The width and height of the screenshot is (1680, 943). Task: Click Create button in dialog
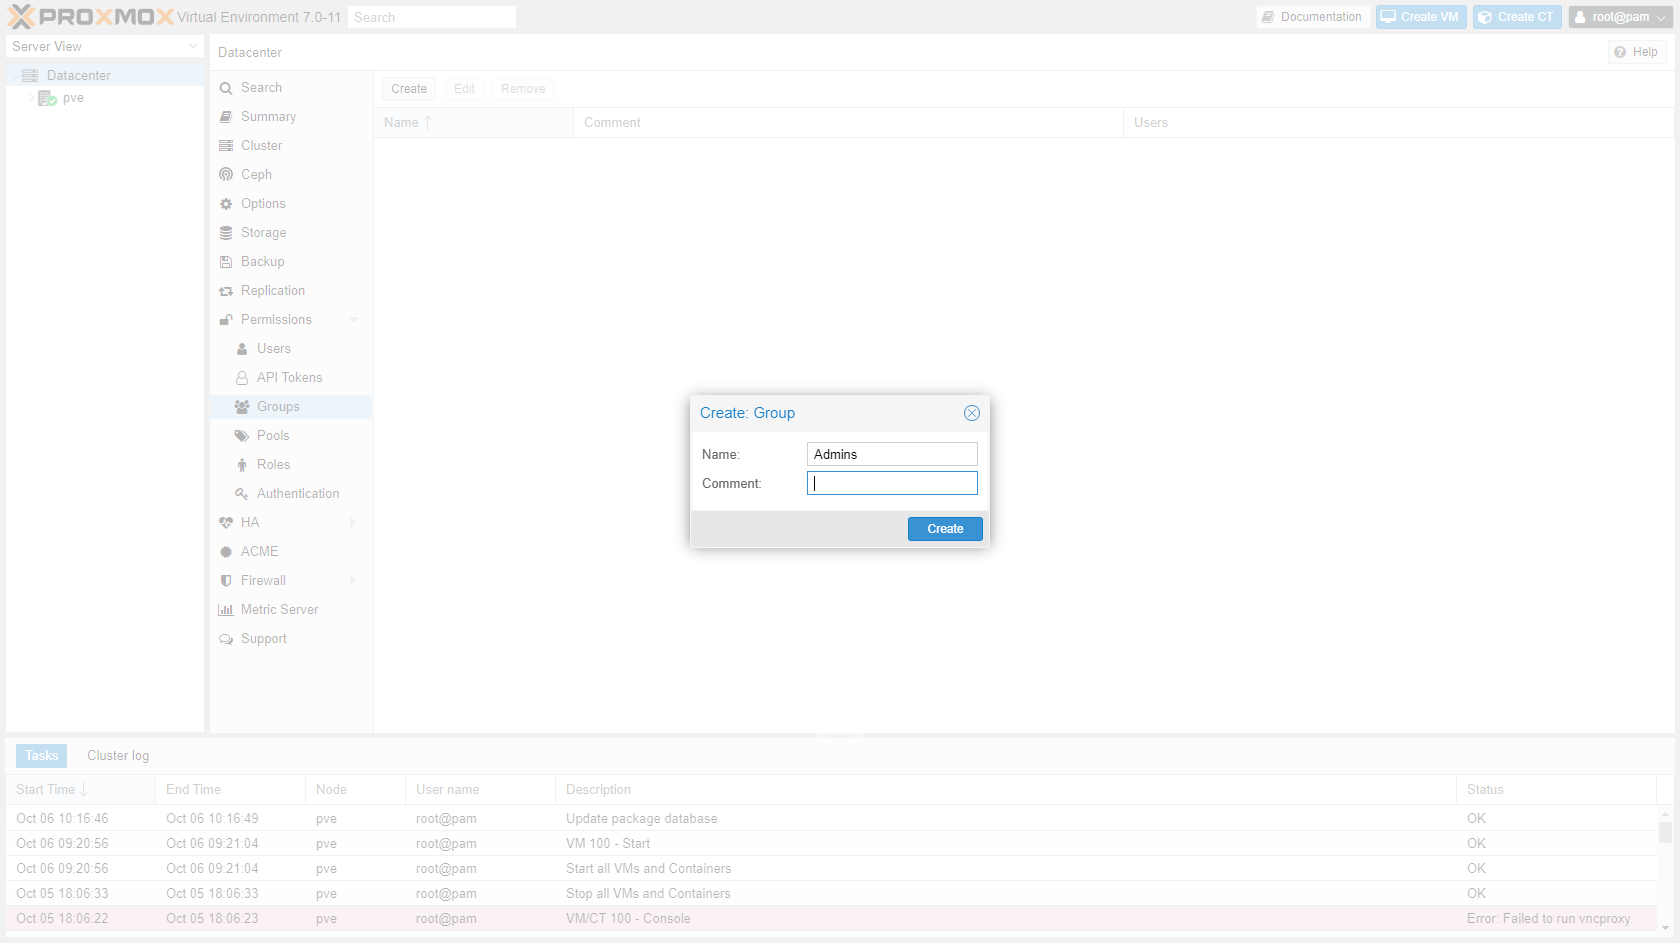(x=945, y=529)
